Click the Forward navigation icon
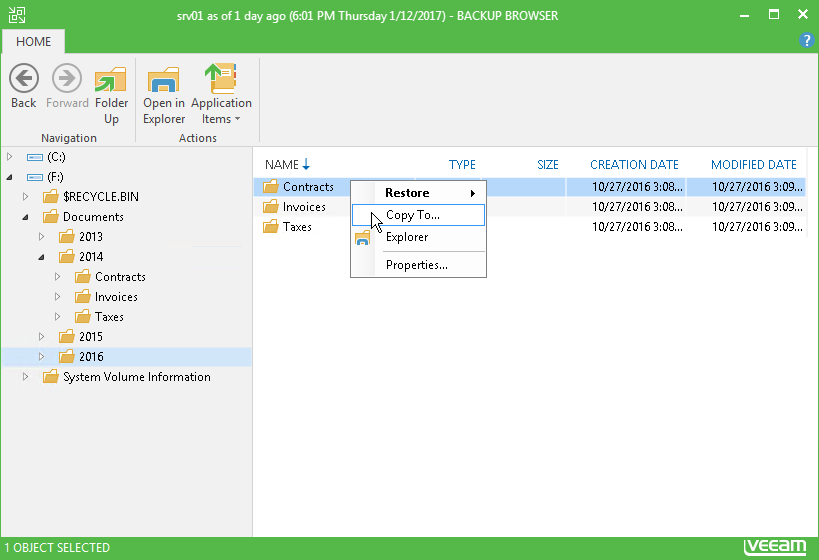The height and width of the screenshot is (560, 819). point(67,78)
